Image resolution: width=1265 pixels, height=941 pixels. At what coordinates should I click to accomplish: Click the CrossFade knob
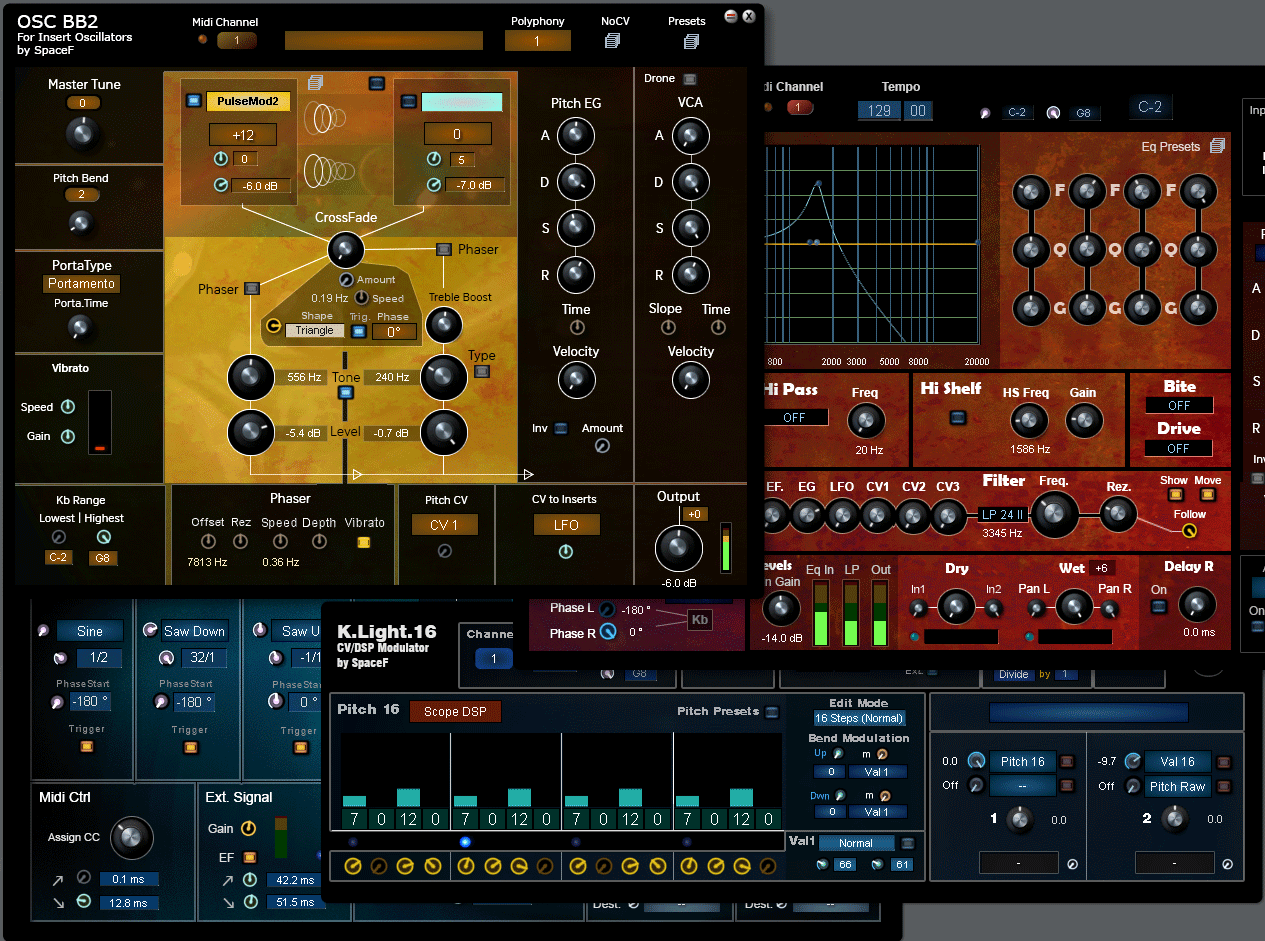pos(345,249)
